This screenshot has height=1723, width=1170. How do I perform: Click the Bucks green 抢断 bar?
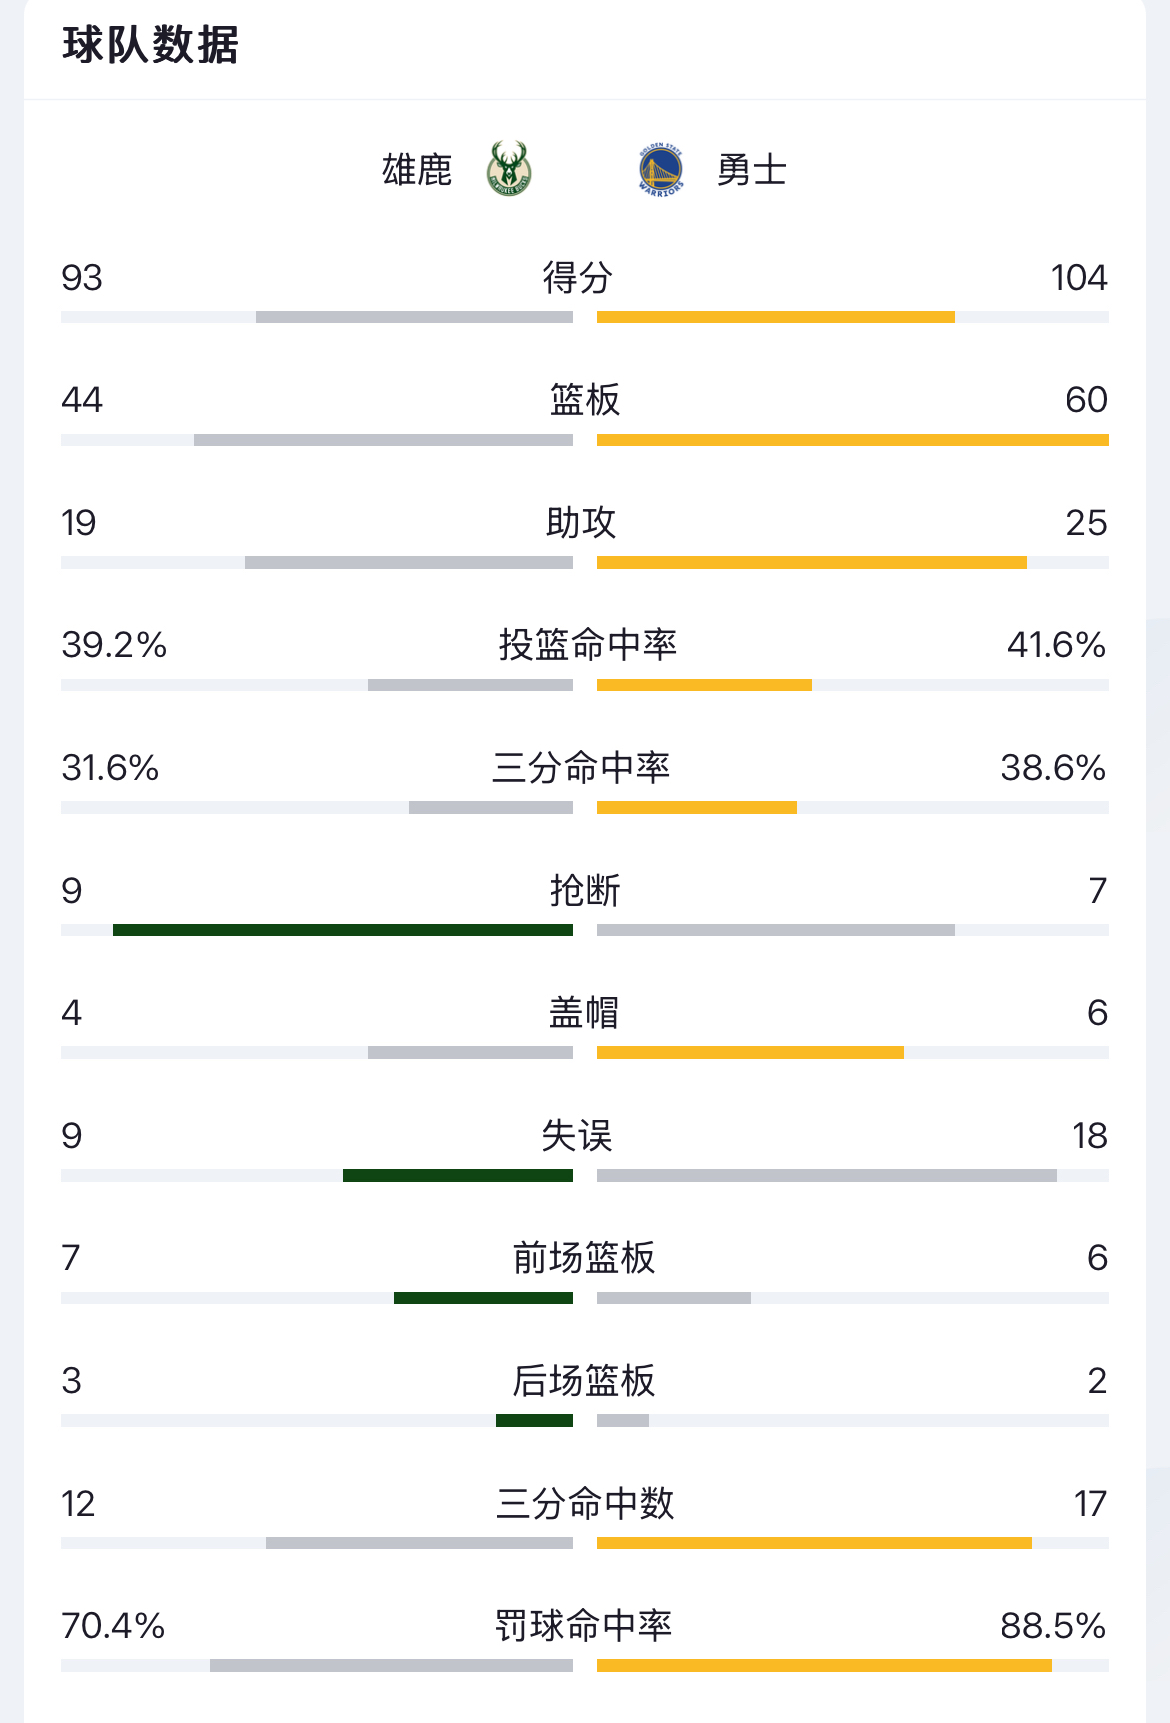click(x=342, y=930)
